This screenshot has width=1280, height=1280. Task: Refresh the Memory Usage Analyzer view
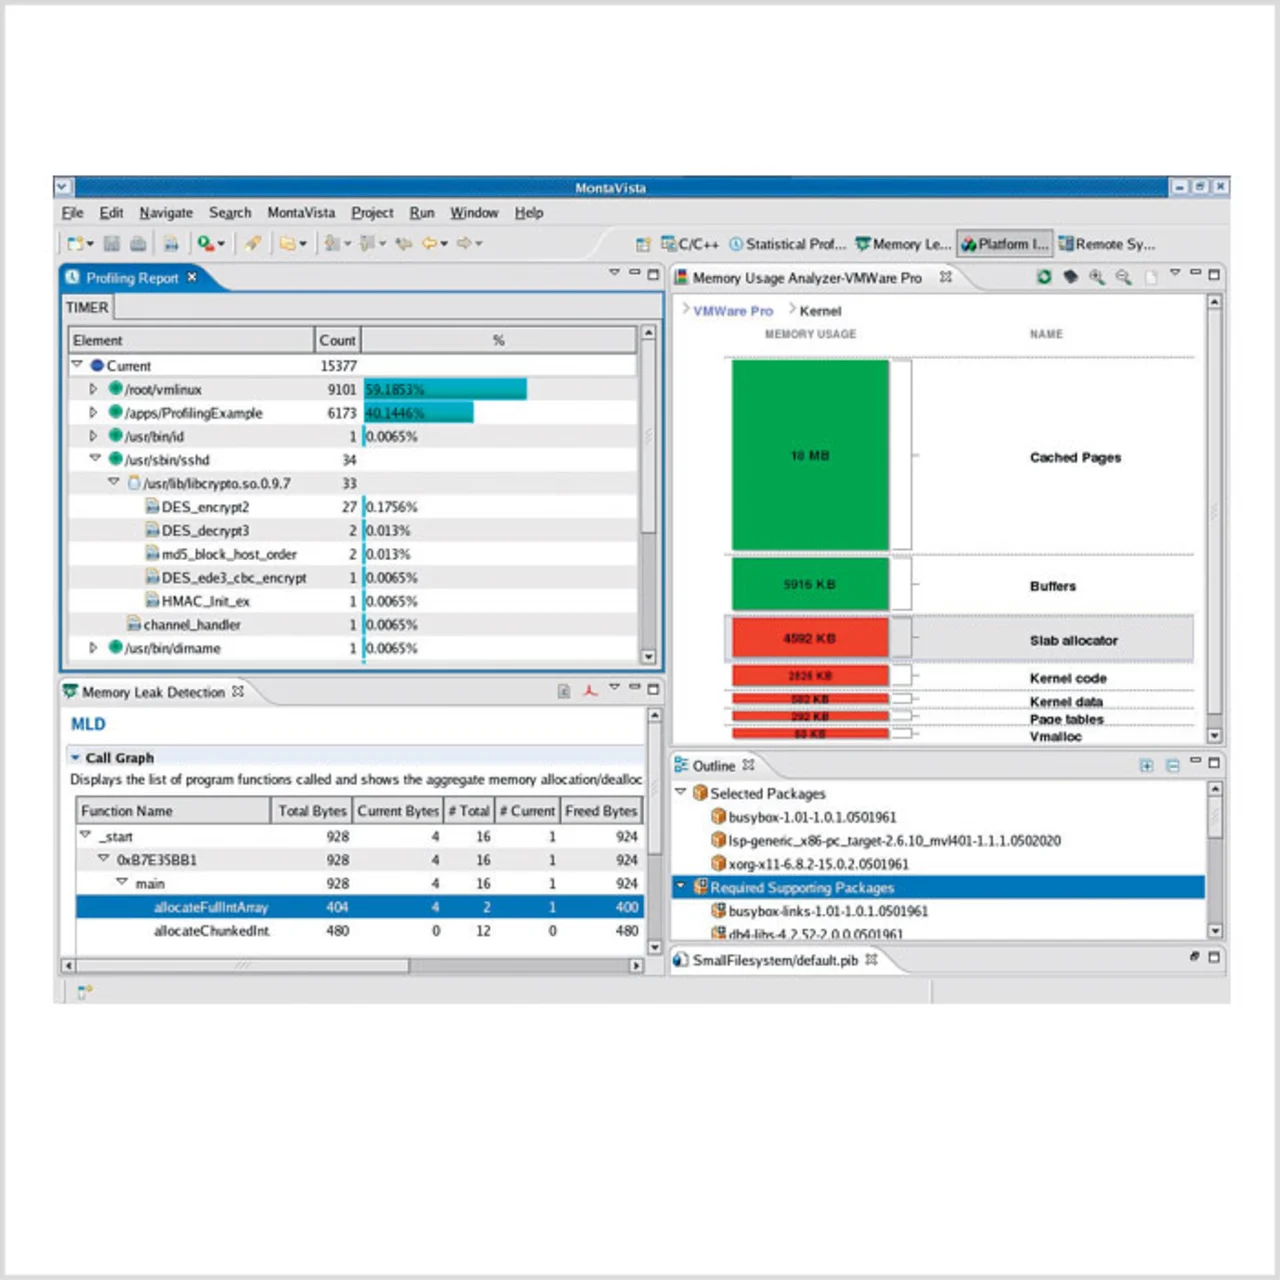(1044, 277)
